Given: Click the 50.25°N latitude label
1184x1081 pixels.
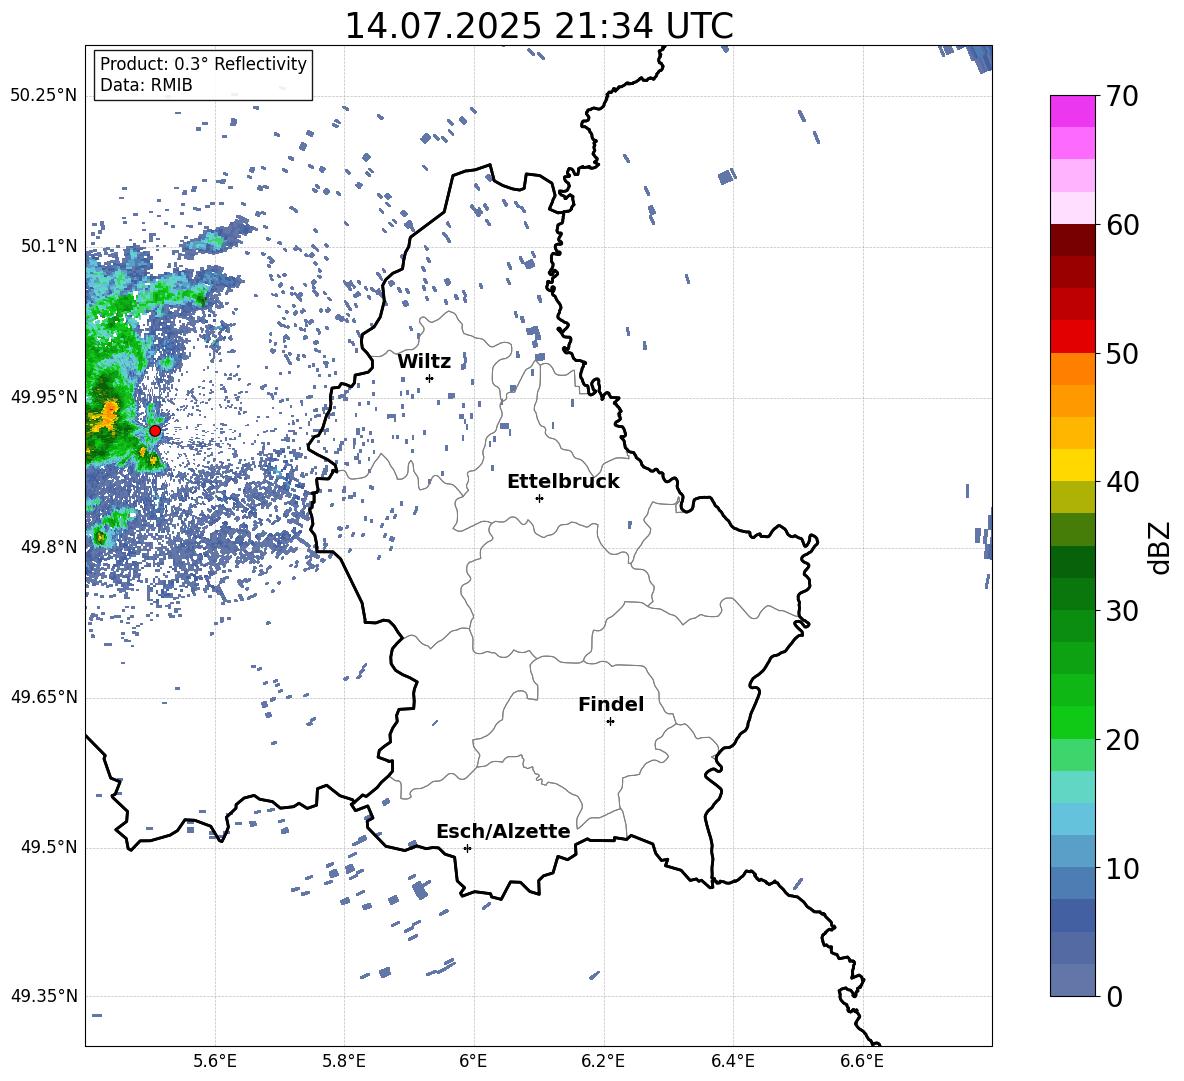Looking at the screenshot, I should [x=44, y=96].
